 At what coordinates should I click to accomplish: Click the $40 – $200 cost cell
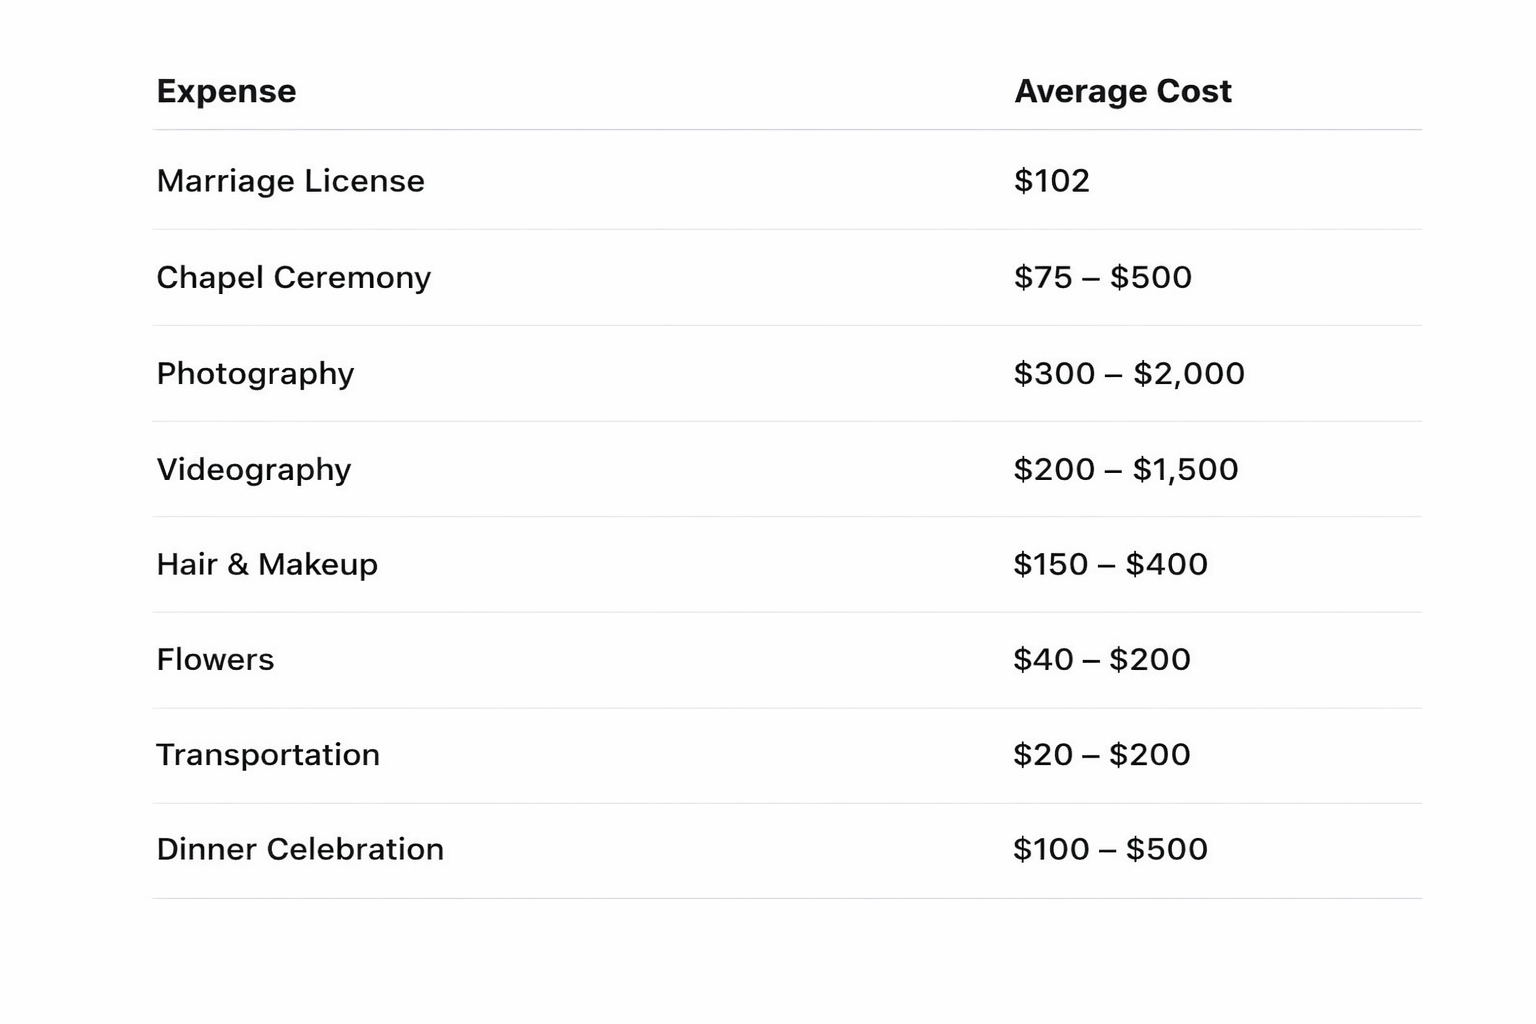point(1101,659)
